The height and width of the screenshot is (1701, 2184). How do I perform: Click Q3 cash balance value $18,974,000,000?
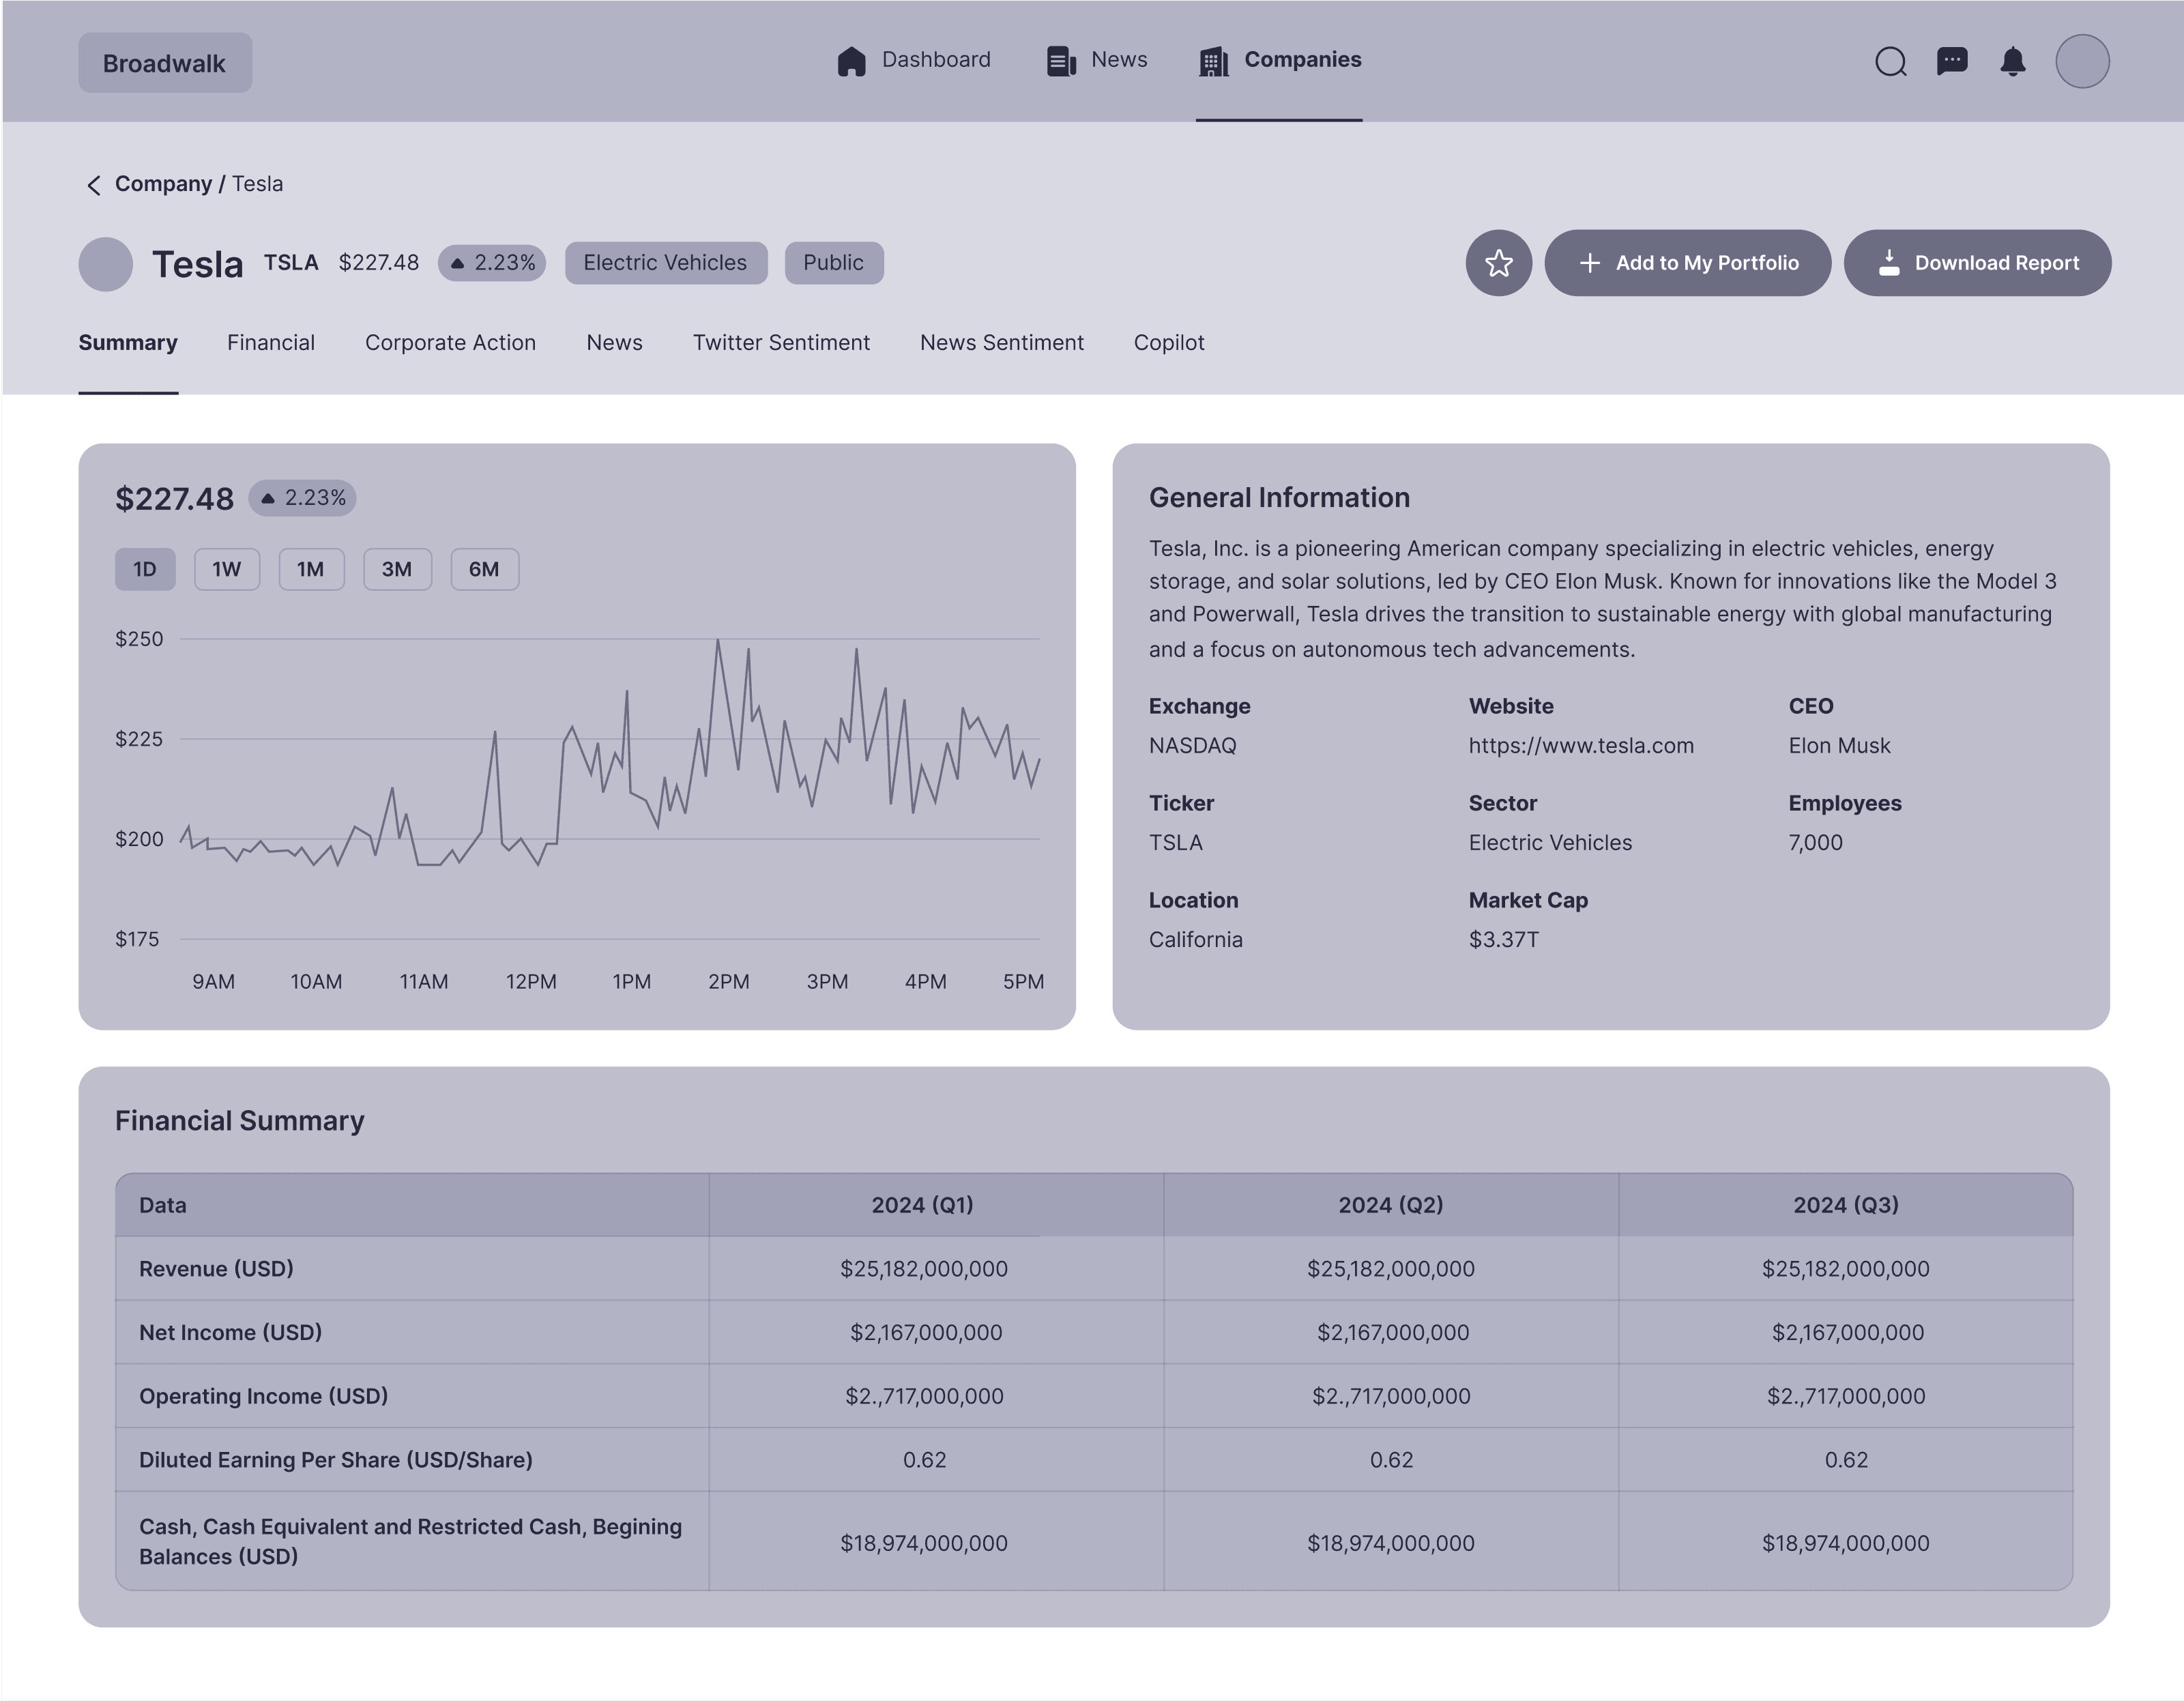tap(1846, 1544)
